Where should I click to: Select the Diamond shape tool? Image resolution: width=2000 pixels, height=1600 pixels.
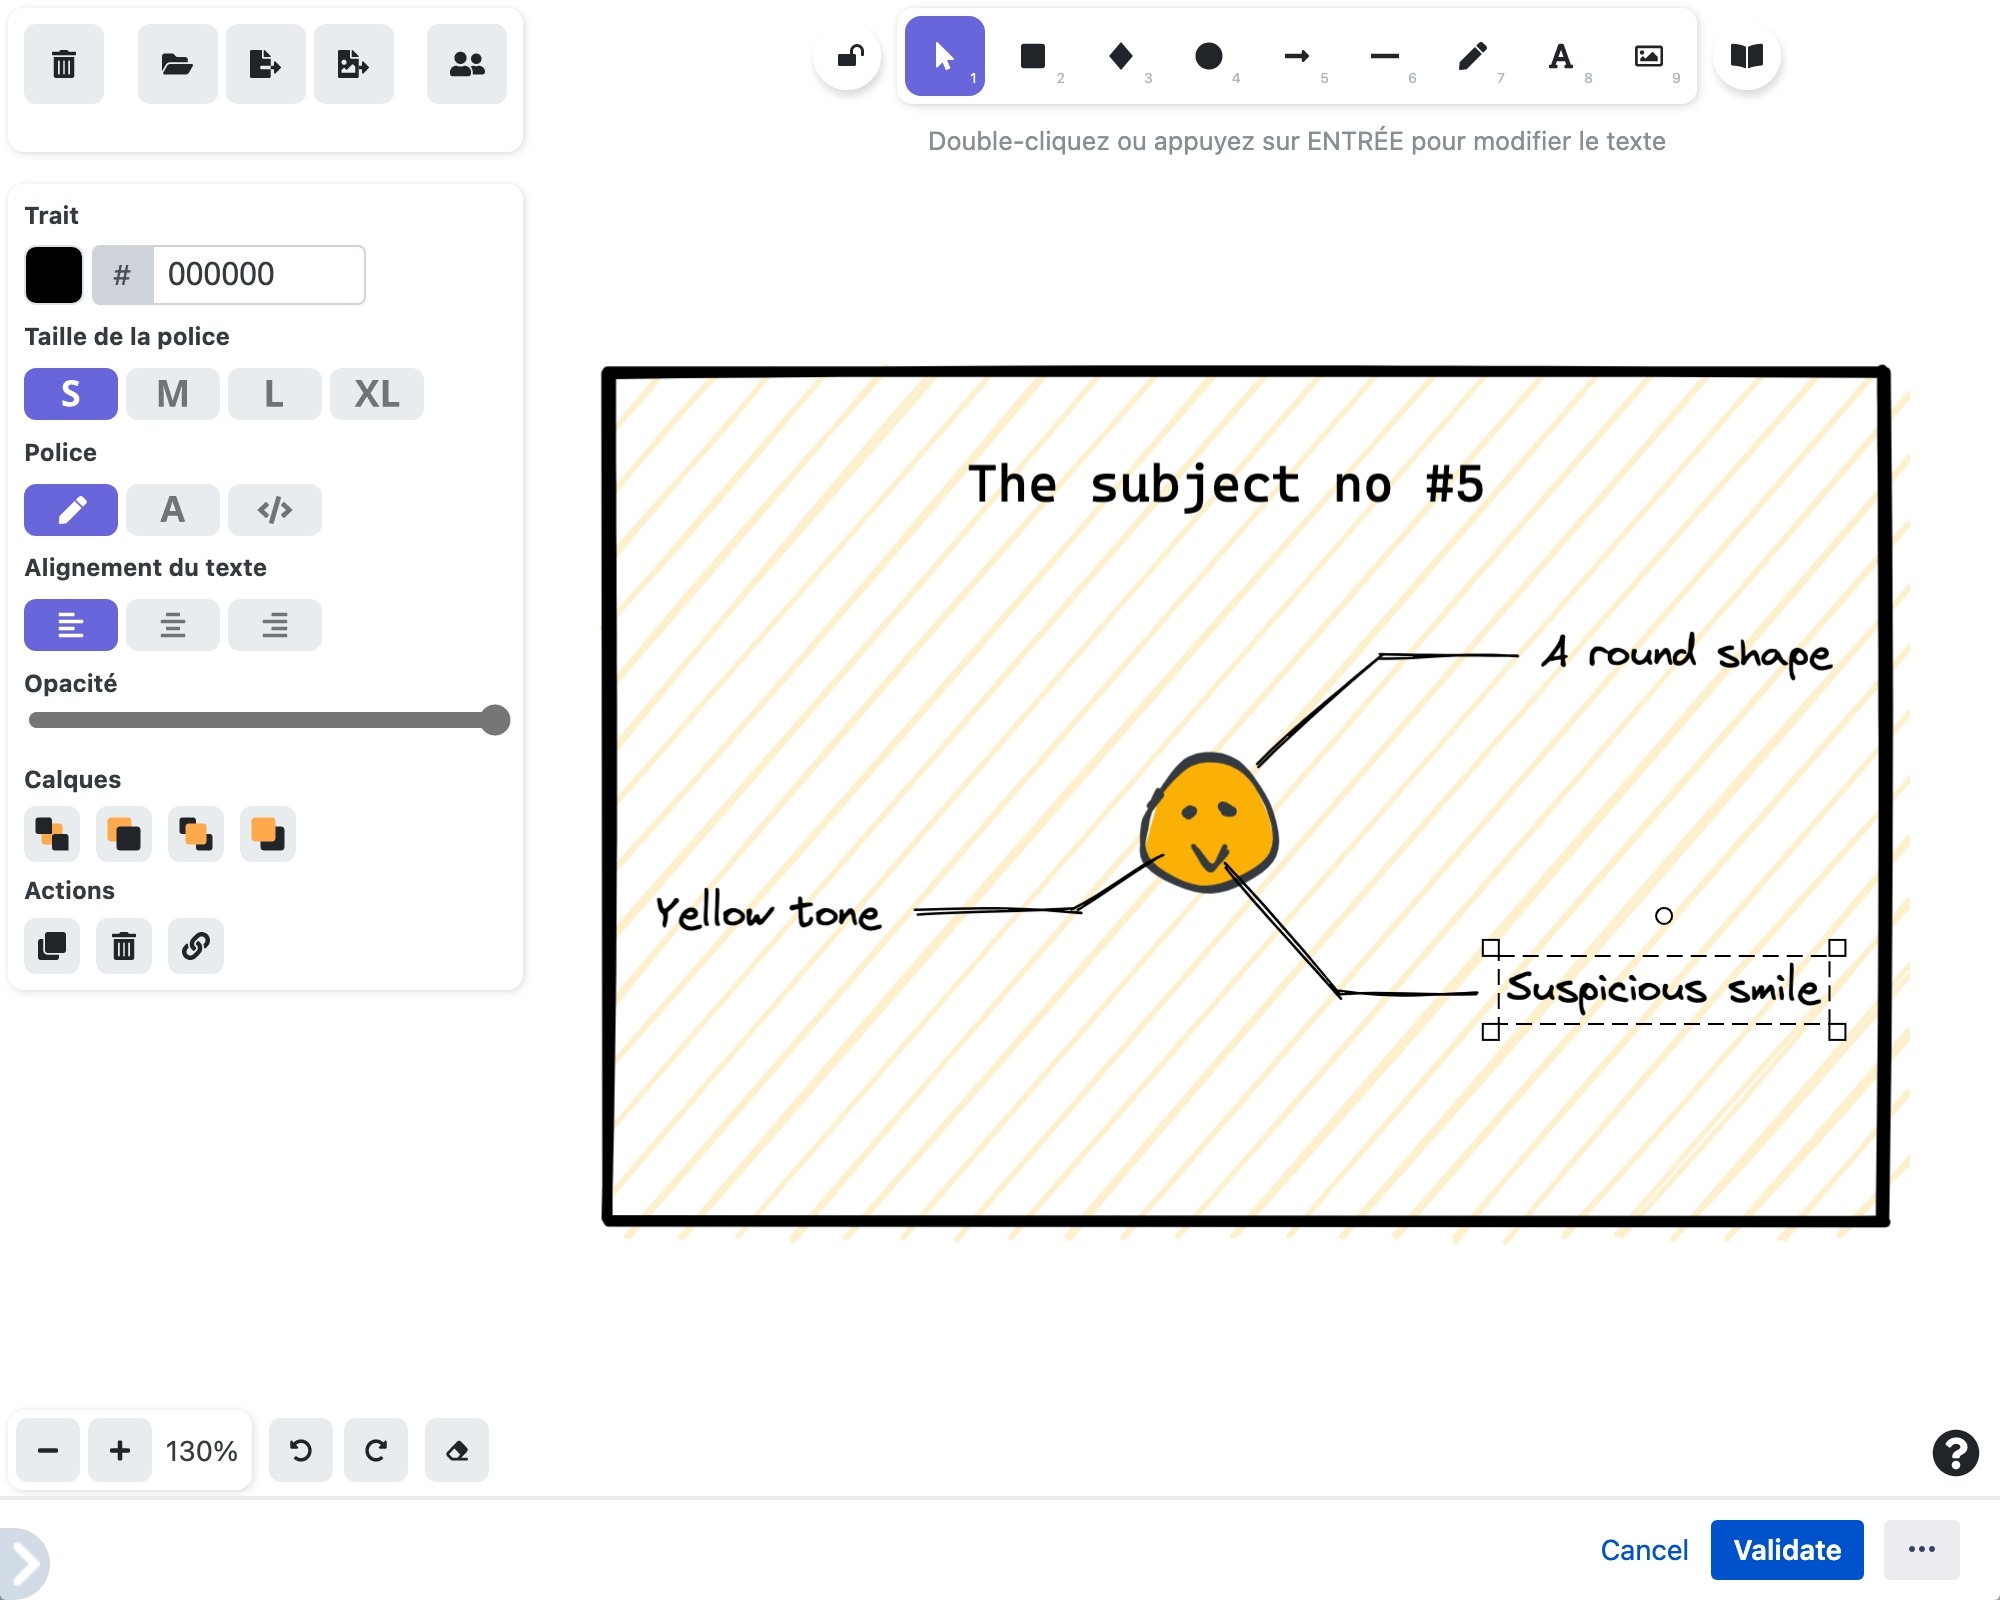pyautogui.click(x=1121, y=56)
